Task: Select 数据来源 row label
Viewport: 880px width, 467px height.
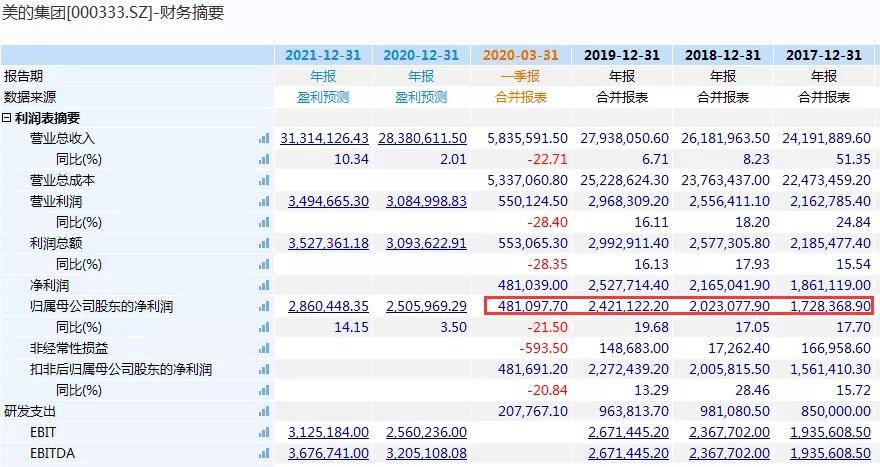Action: (30, 97)
